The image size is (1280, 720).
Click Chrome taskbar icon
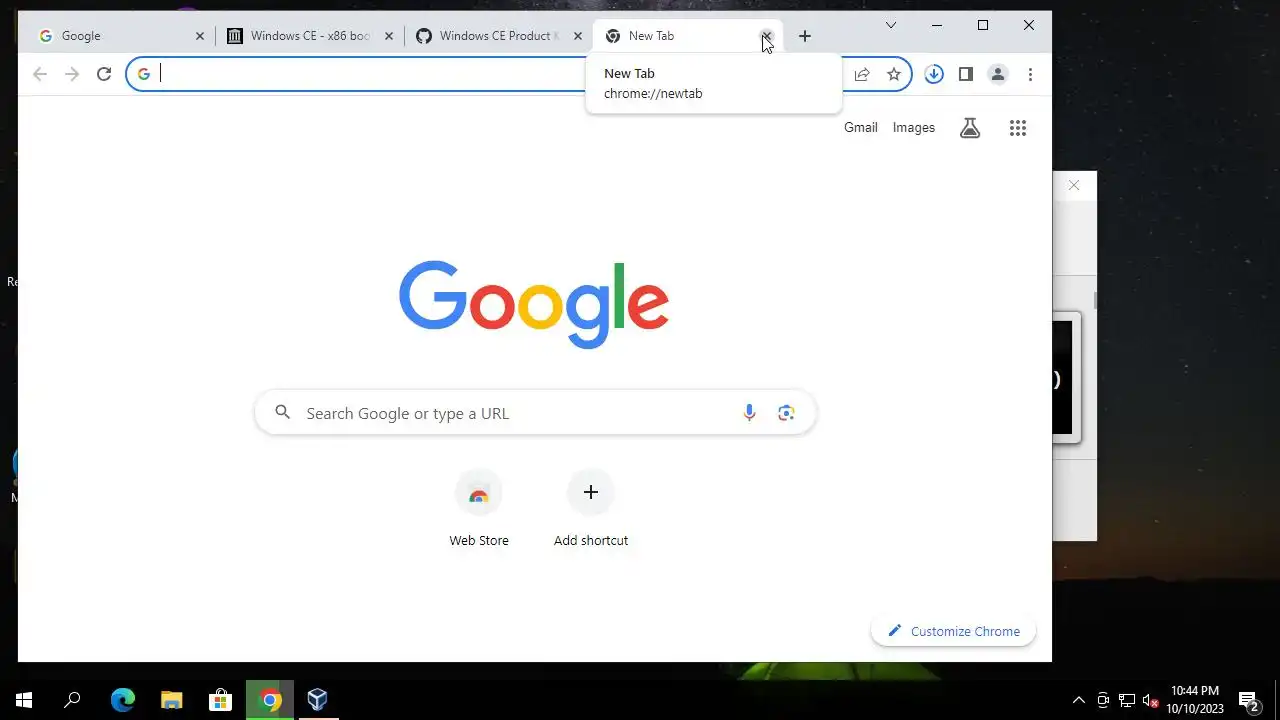(269, 700)
